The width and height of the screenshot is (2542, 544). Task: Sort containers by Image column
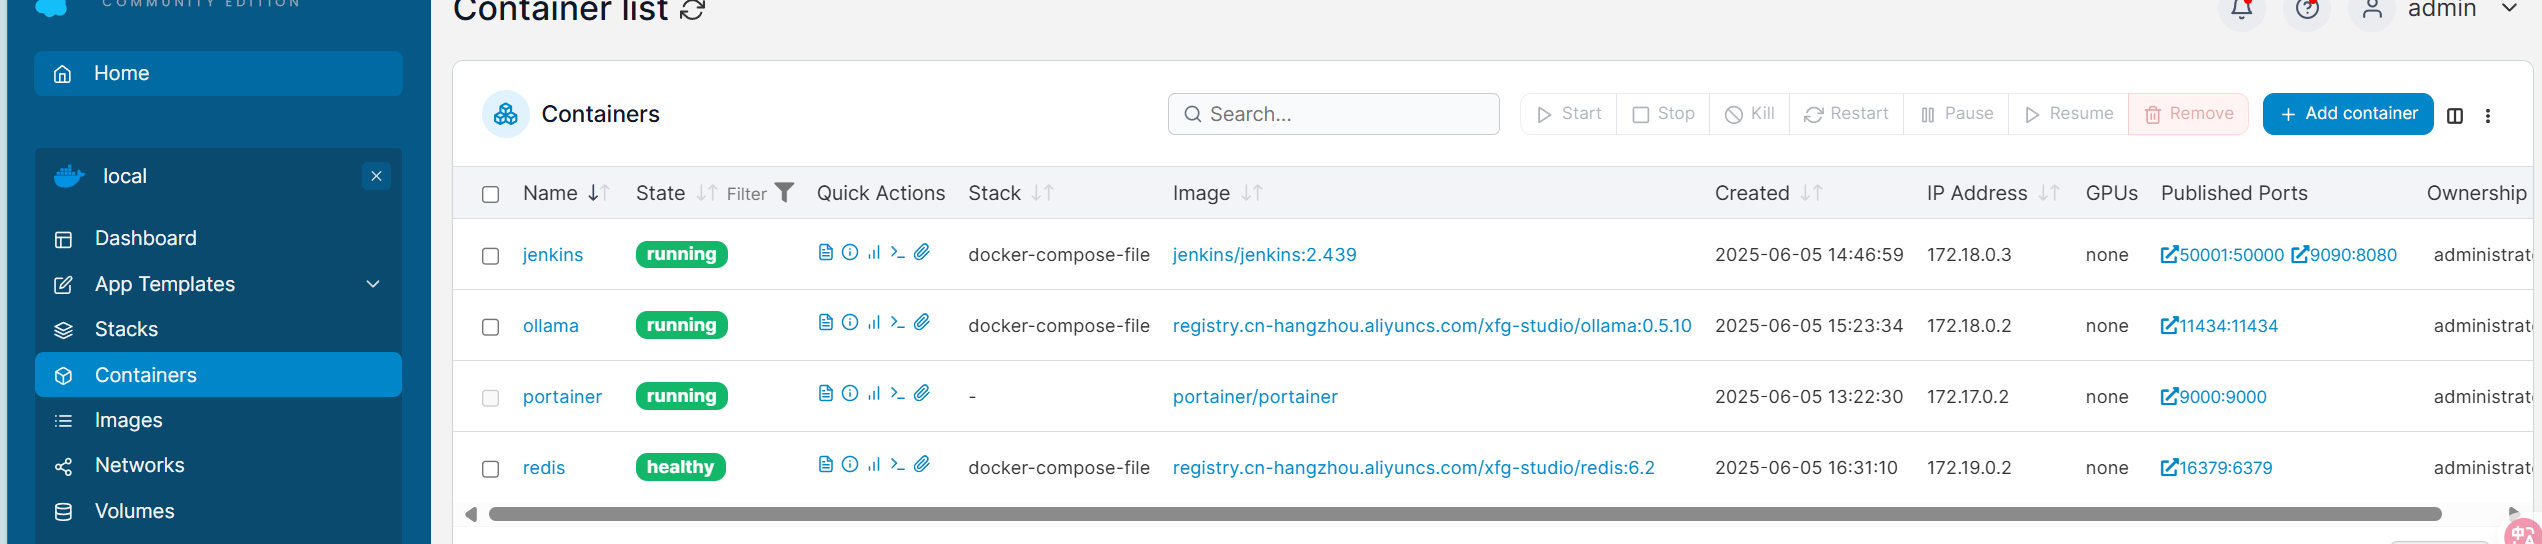coord(1217,193)
